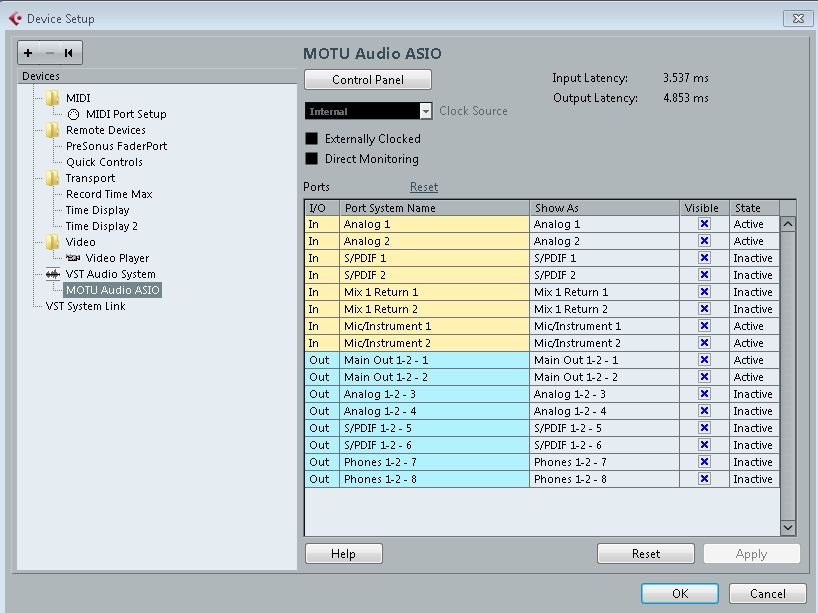This screenshot has width=818, height=613.
Task: Click the Port System Name column header
Action: pos(435,208)
